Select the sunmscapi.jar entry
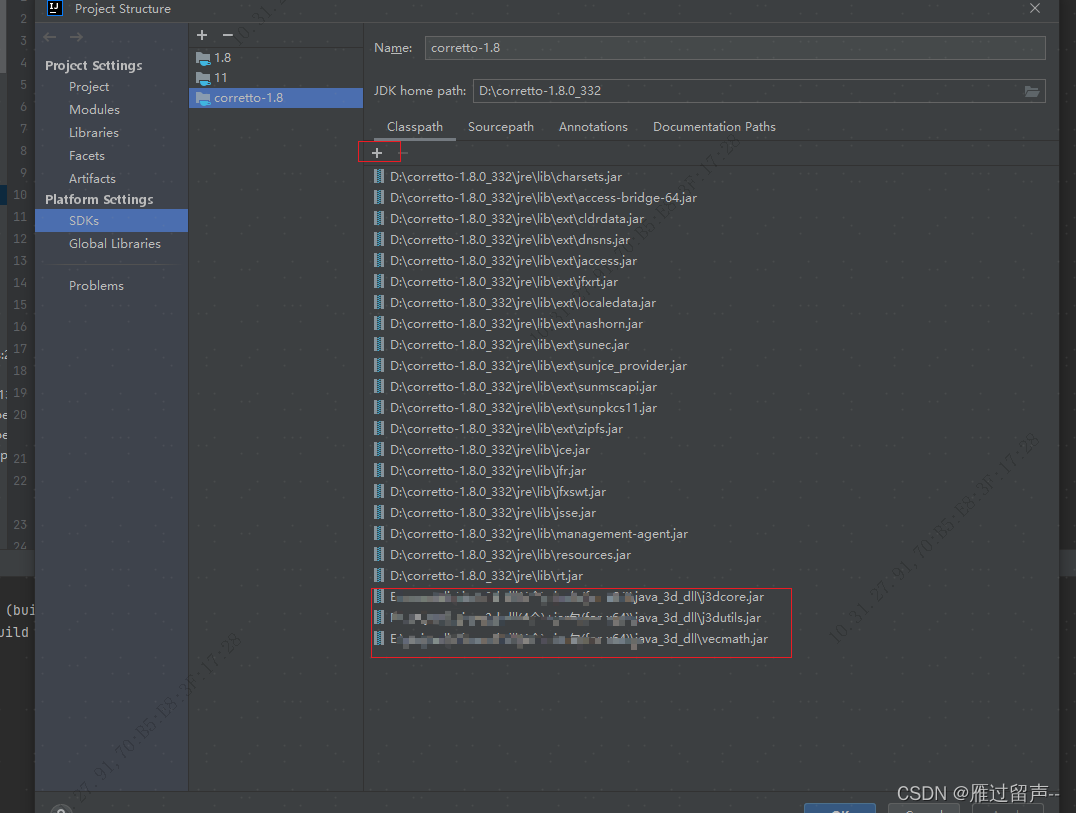1076x813 pixels. click(711, 386)
